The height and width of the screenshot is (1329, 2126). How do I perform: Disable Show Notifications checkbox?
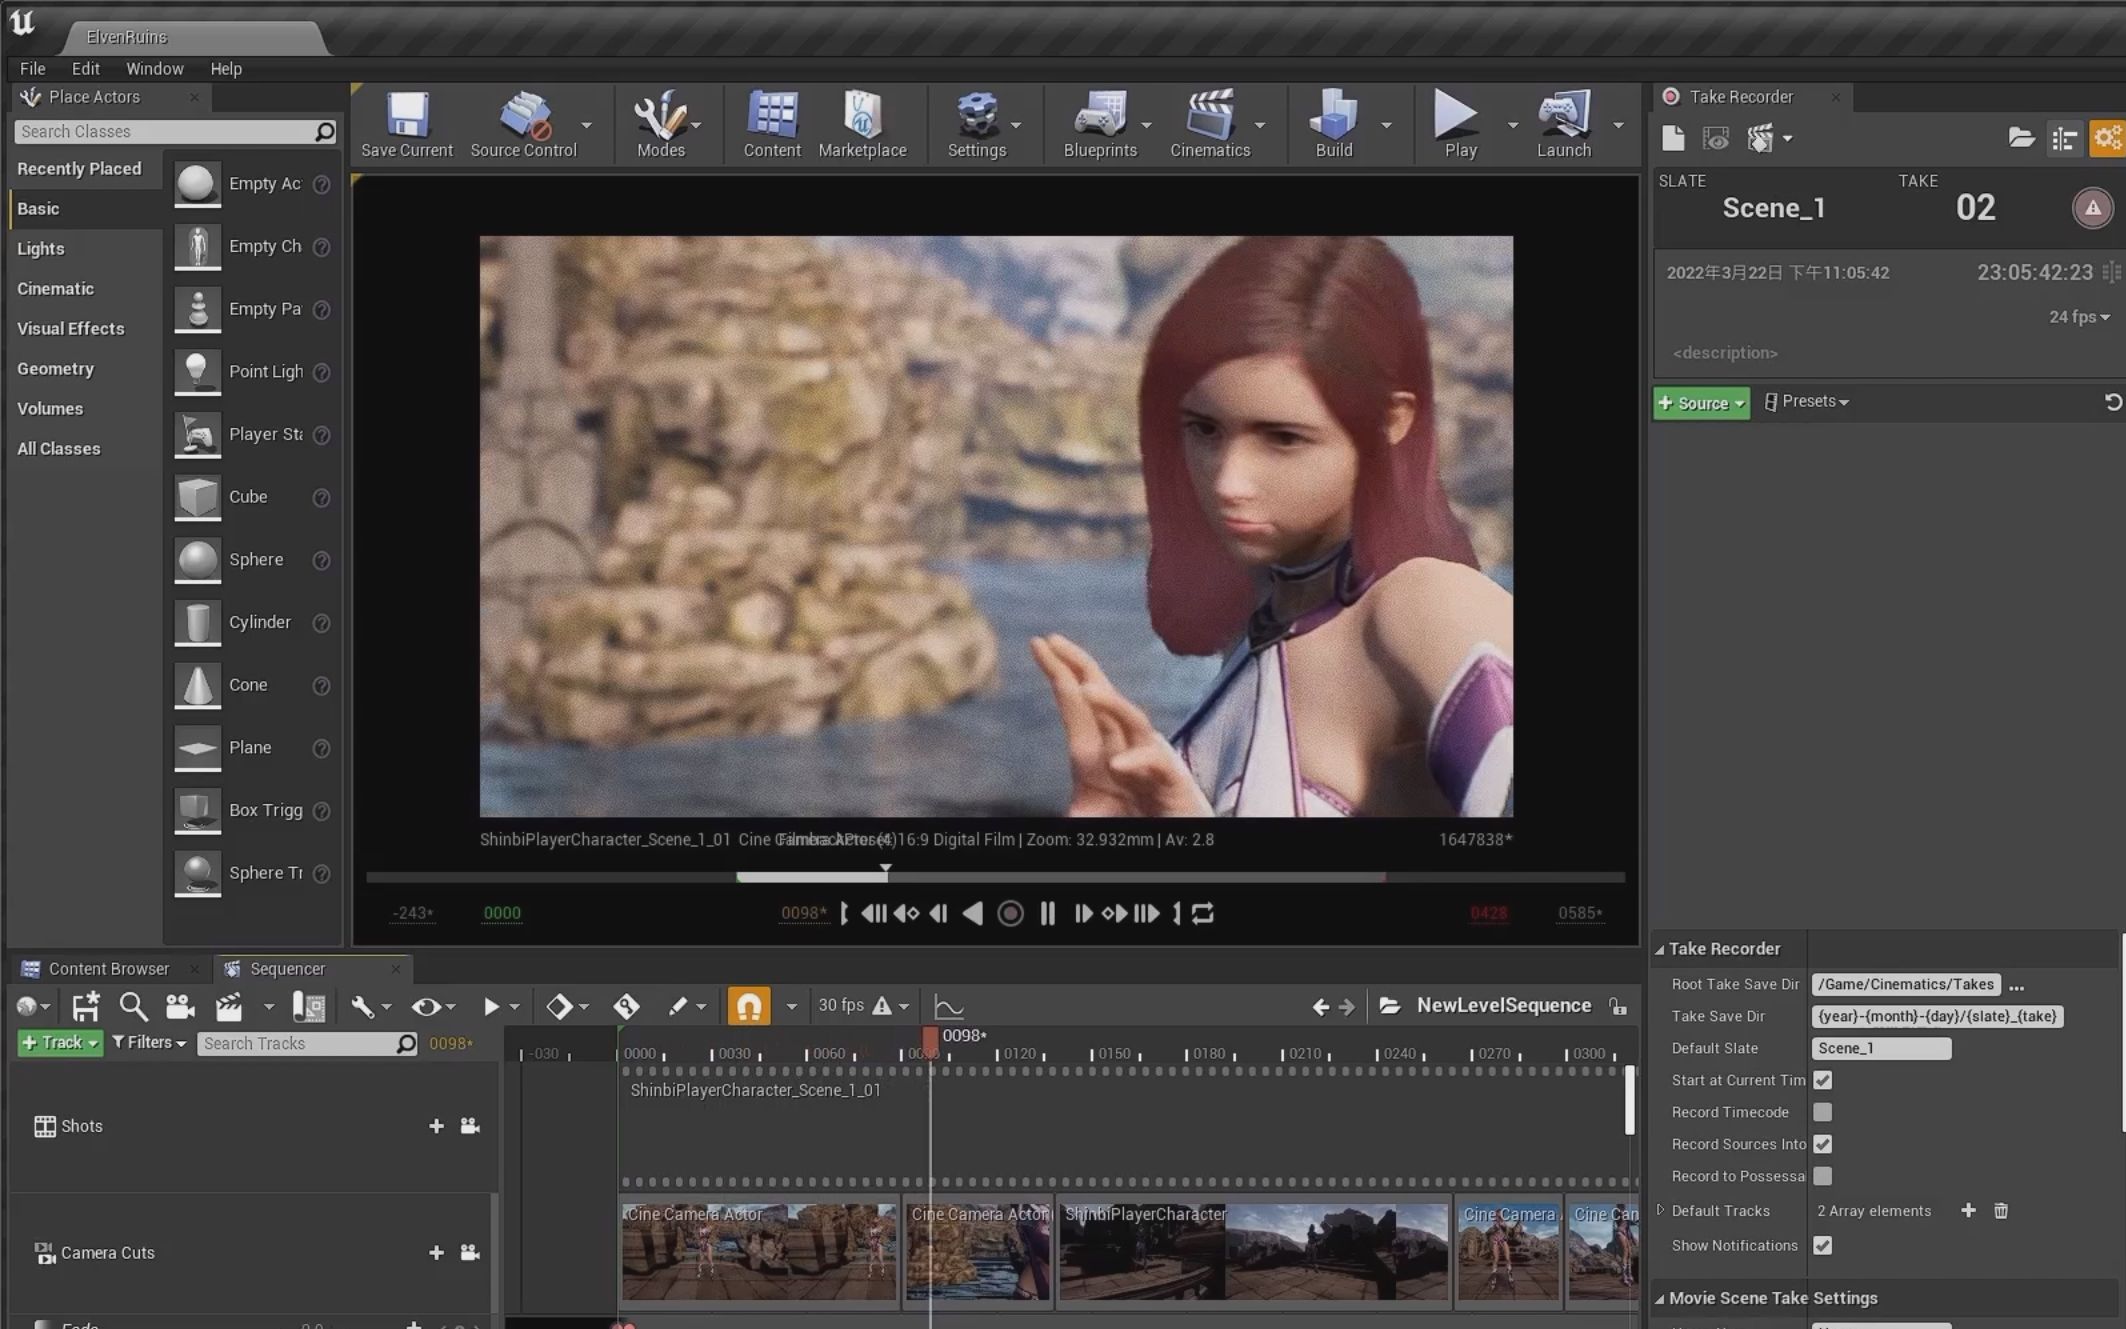[x=1824, y=1245]
